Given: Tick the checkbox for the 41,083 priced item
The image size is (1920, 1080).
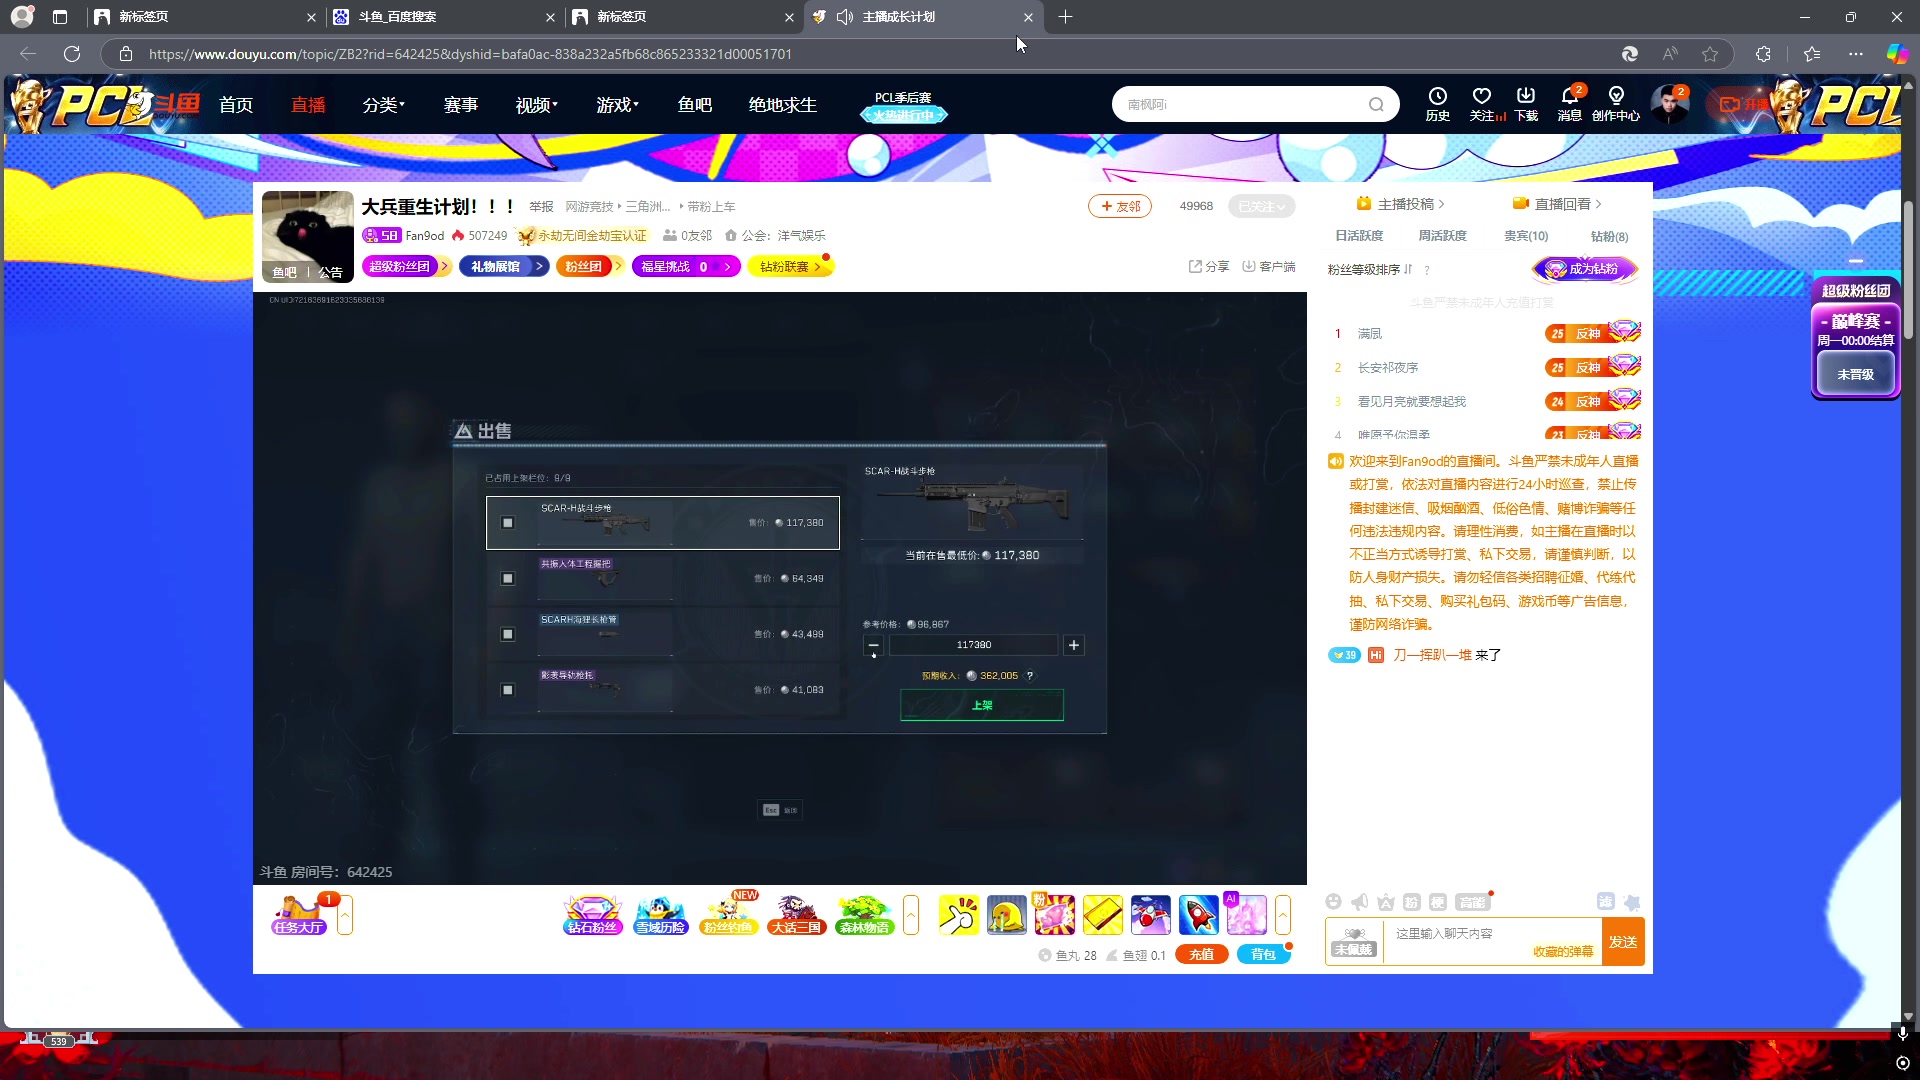Looking at the screenshot, I should coord(508,690).
